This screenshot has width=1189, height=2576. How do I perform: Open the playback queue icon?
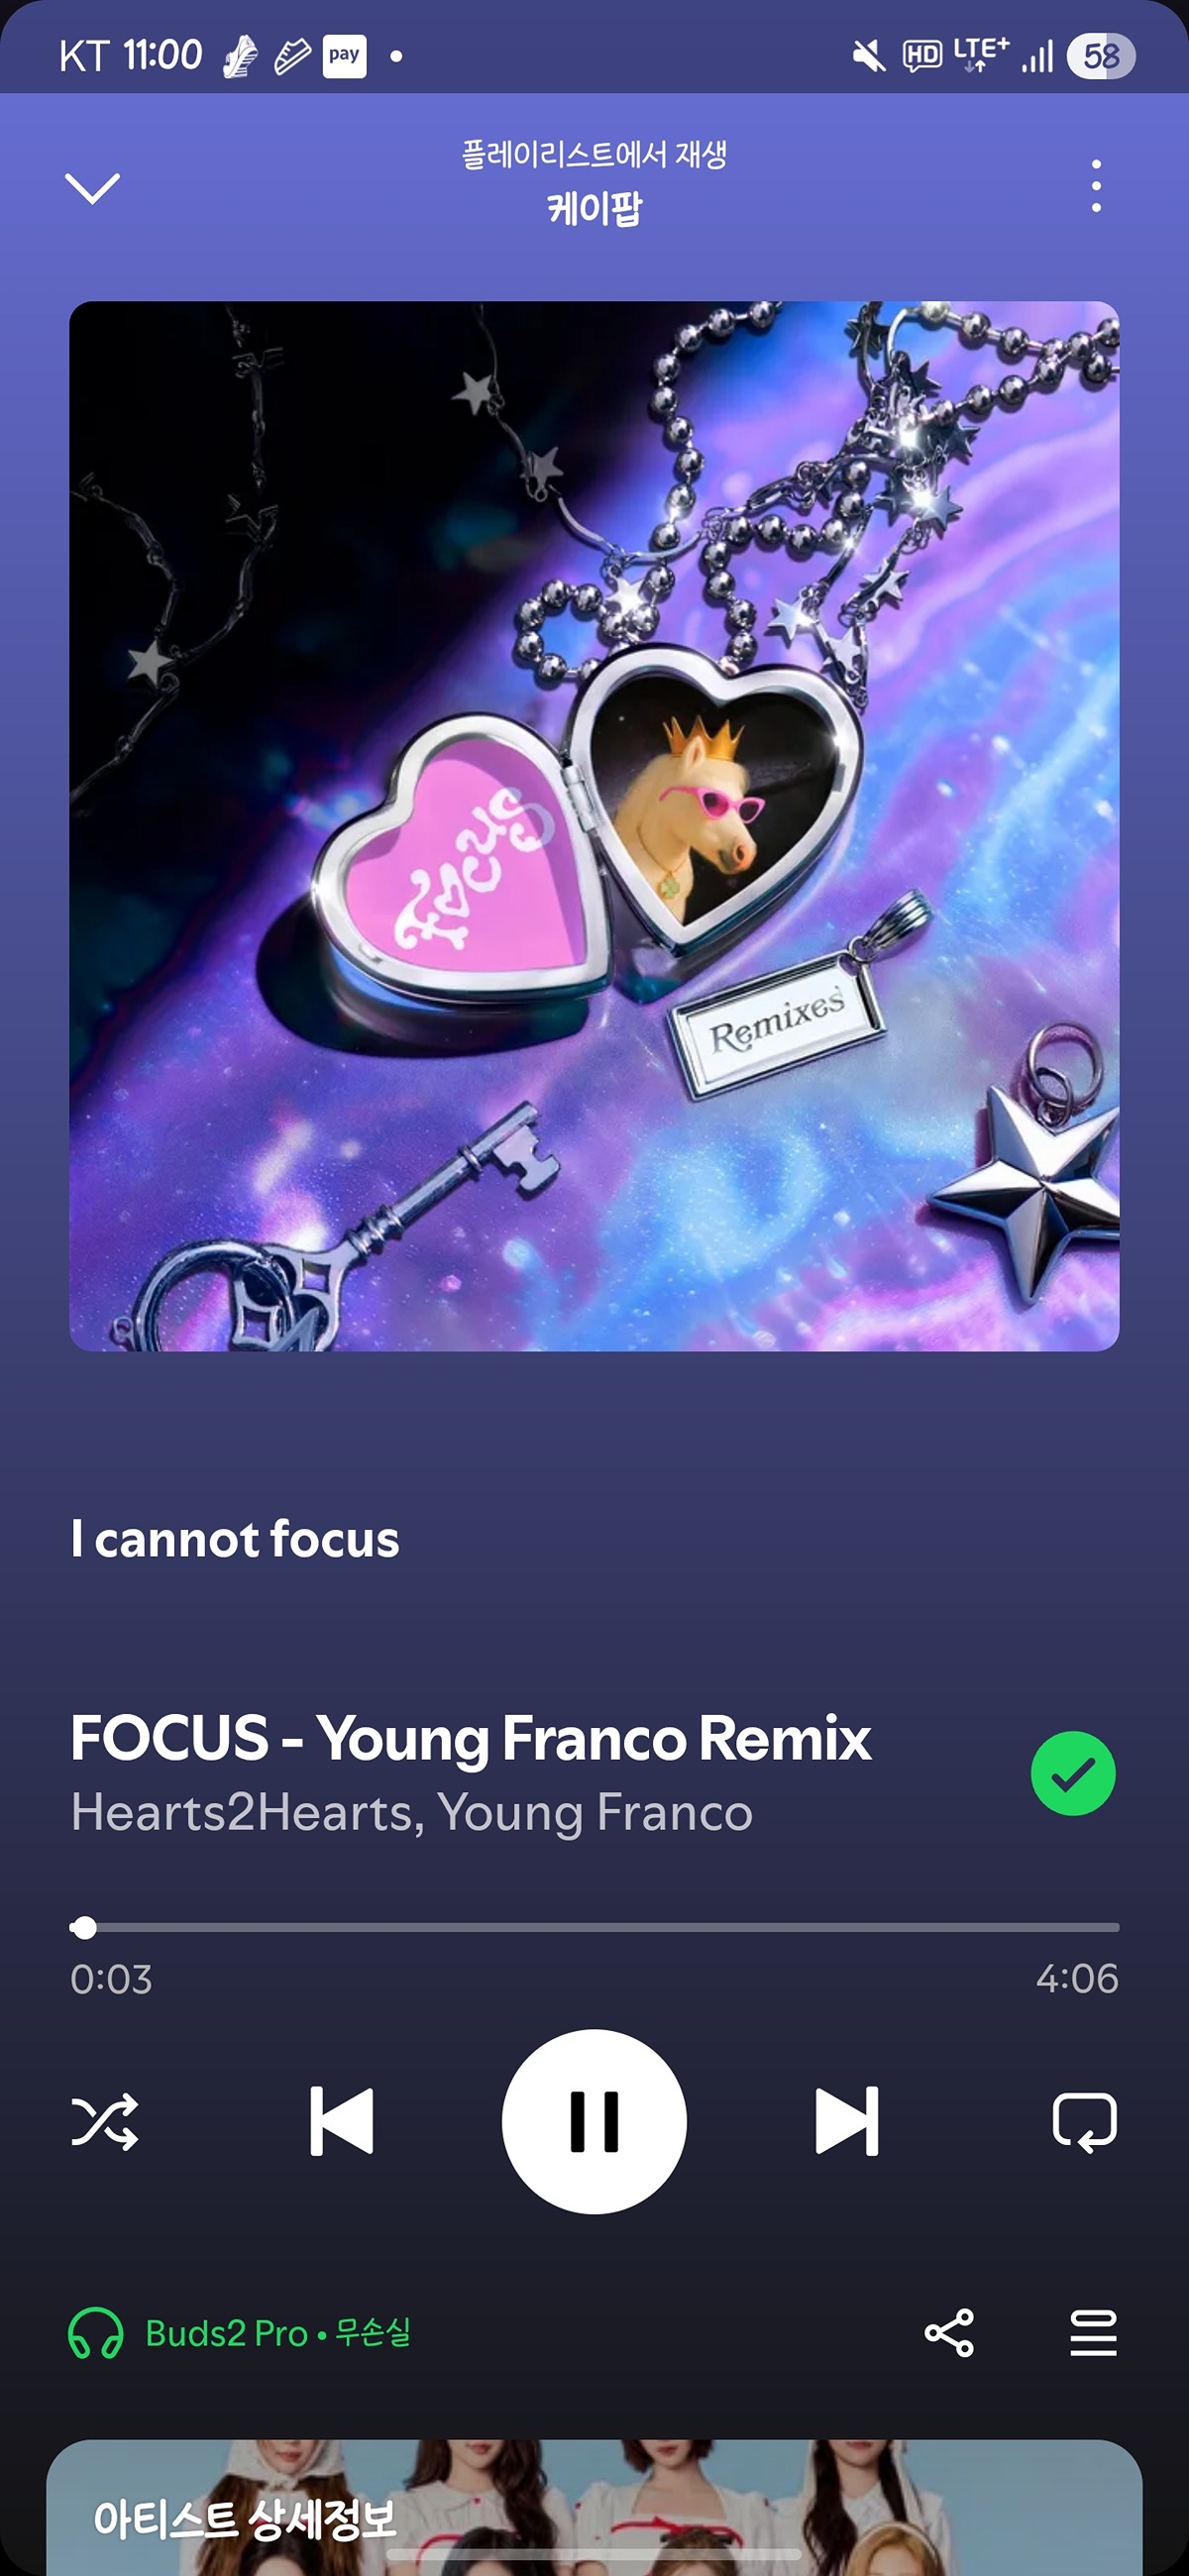1093,2333
